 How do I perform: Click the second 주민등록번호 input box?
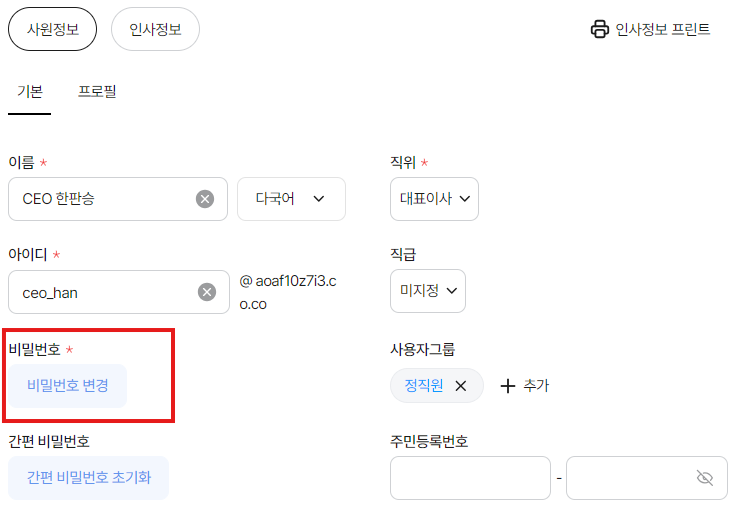click(x=630, y=478)
